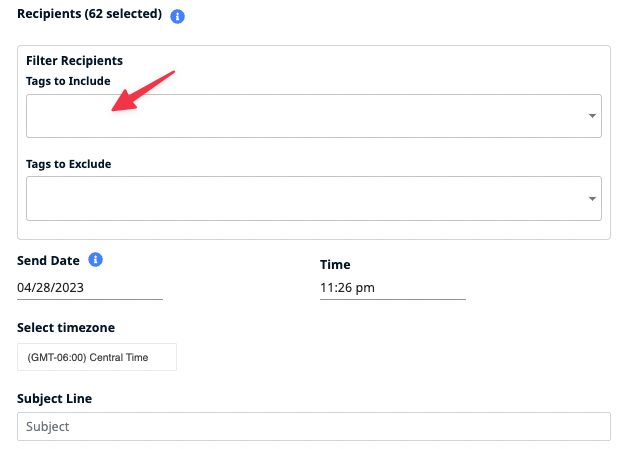Open the Tags to Include selection box

tap(313, 116)
